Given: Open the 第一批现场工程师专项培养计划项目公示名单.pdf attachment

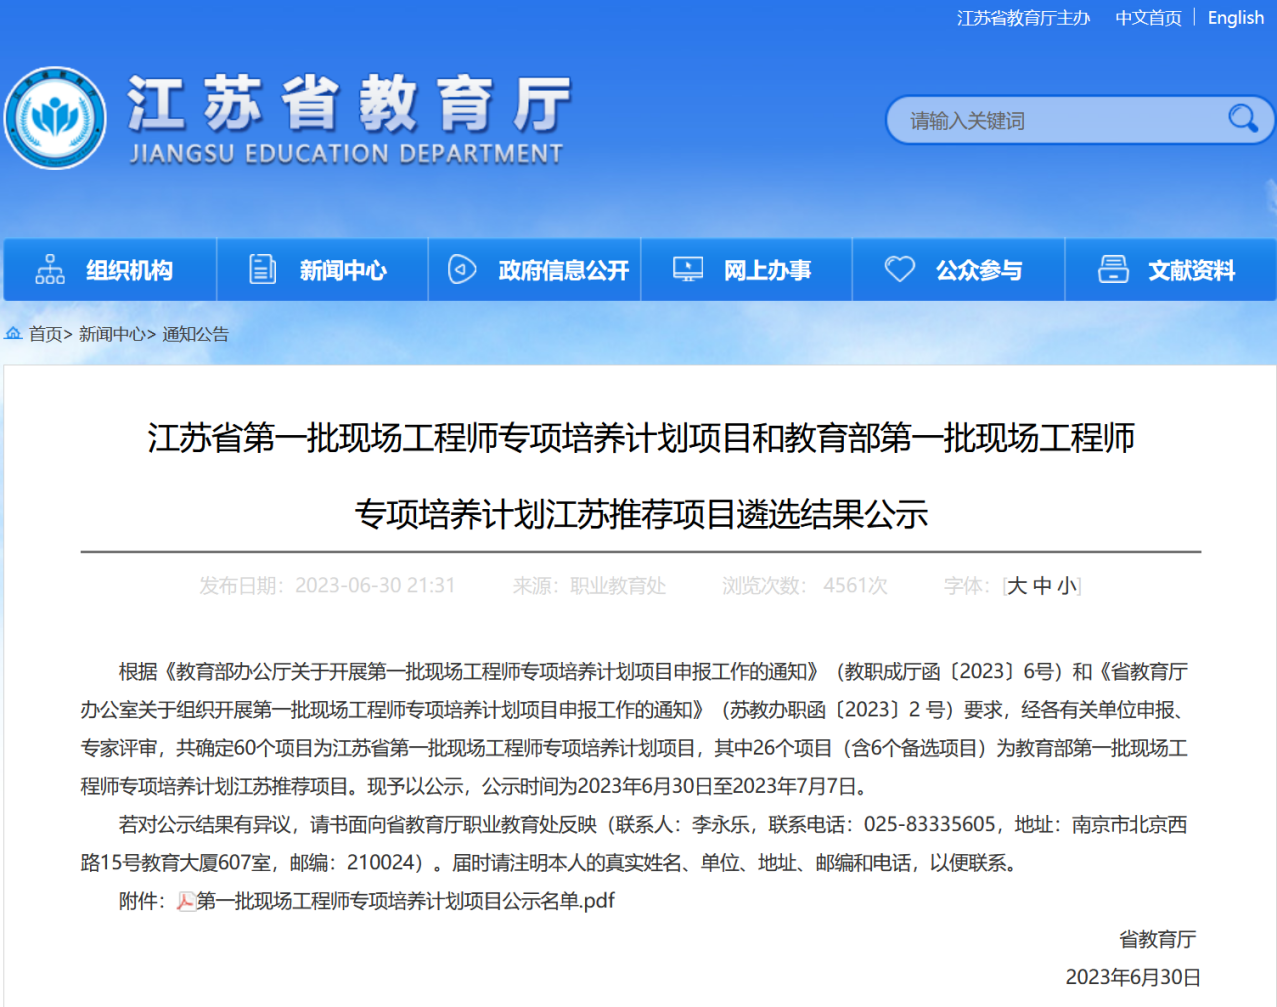Looking at the screenshot, I should pyautogui.click(x=405, y=901).
